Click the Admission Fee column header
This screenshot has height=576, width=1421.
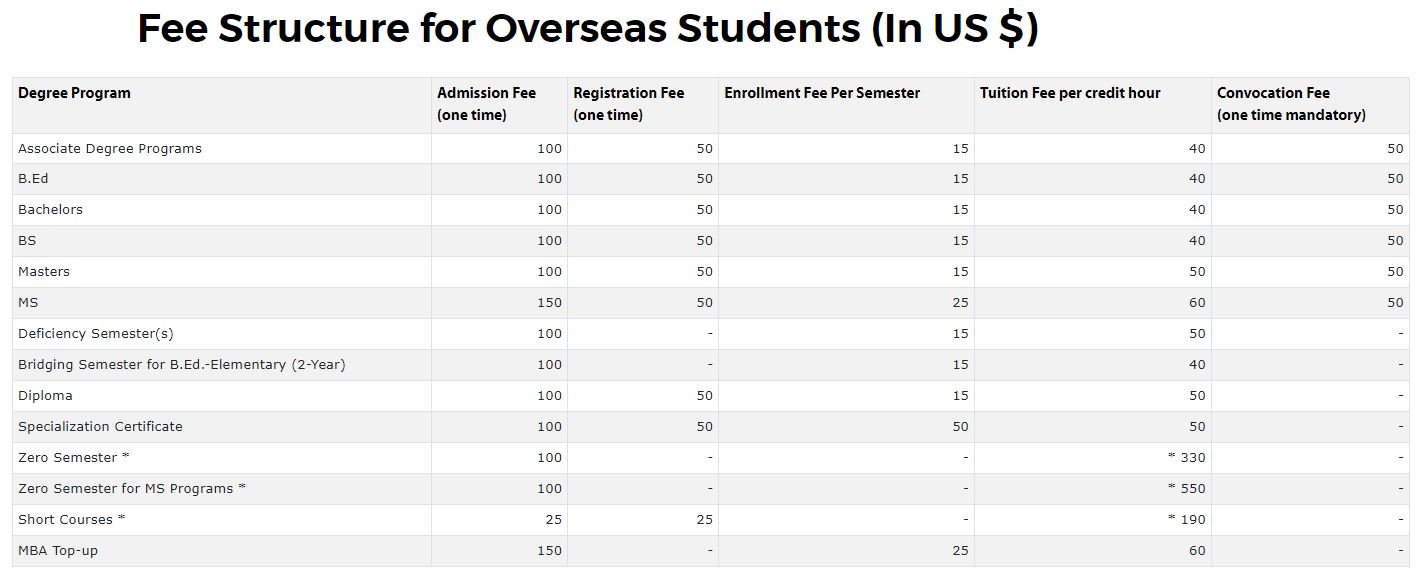(486, 104)
